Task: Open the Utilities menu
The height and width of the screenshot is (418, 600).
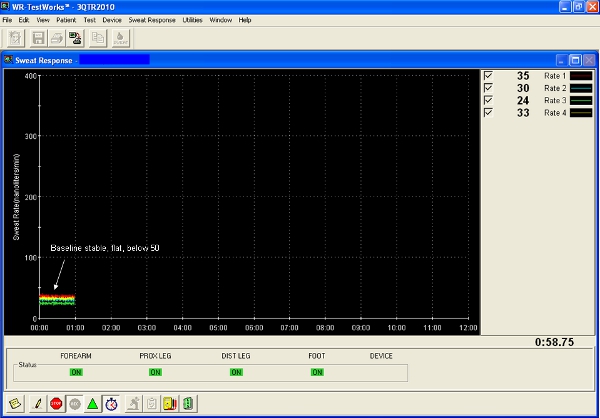Action: coord(192,20)
